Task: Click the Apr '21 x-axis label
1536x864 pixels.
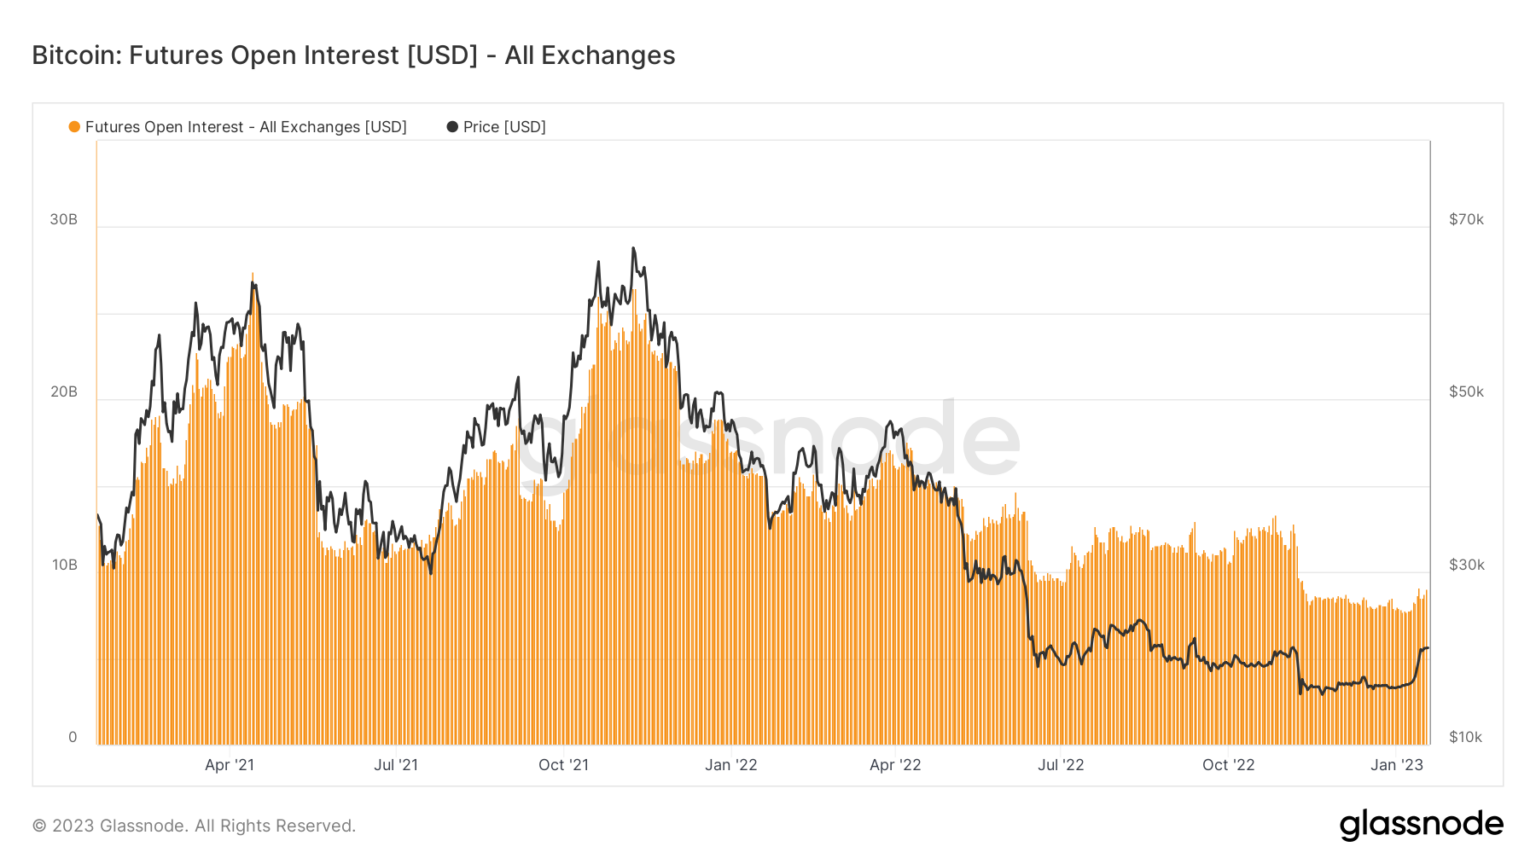Action: (229, 765)
